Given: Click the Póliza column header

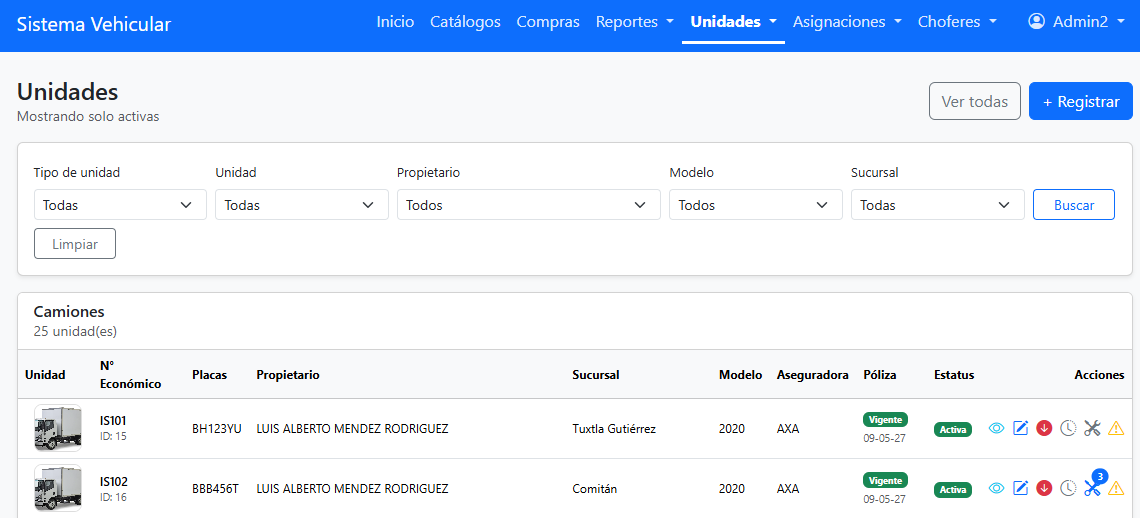Looking at the screenshot, I should click(x=880, y=375).
